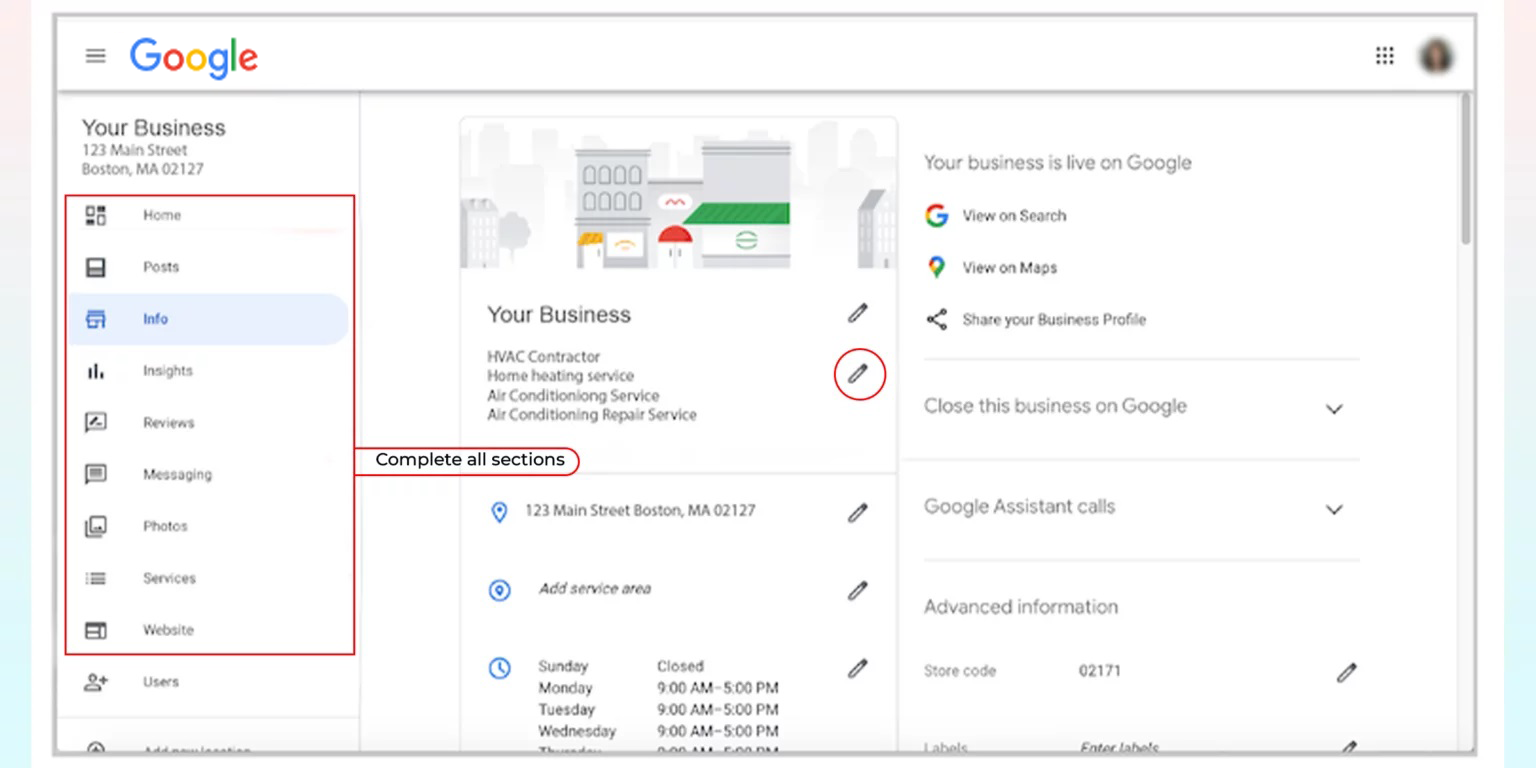Click the Website sidebar icon
Image resolution: width=1536 pixels, height=768 pixels.
(x=95, y=630)
